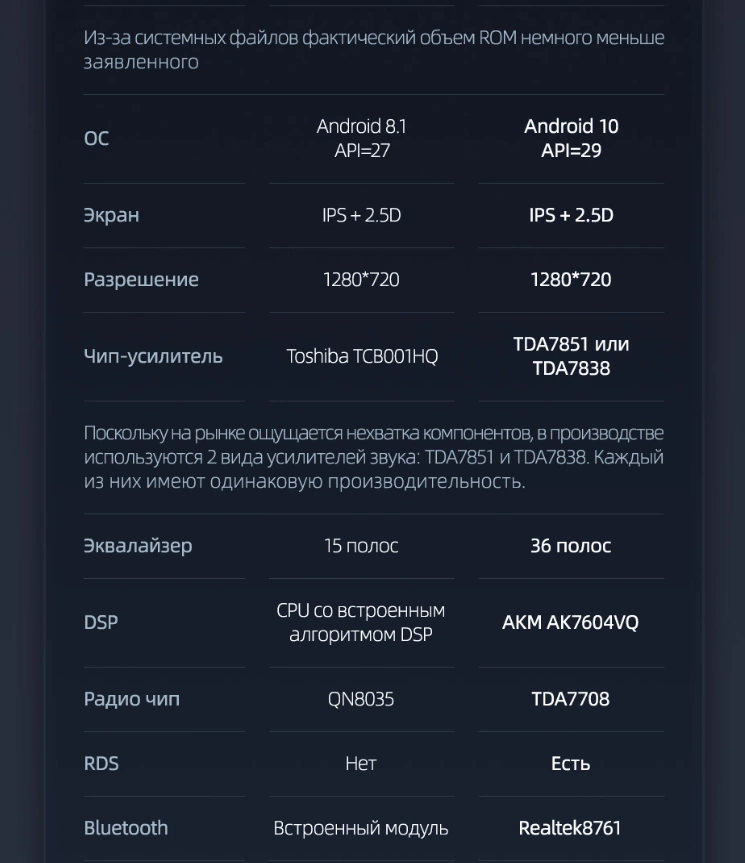Image resolution: width=745 pixels, height=863 pixels.
Task: Click the Радио чип row label
Action: click(132, 699)
